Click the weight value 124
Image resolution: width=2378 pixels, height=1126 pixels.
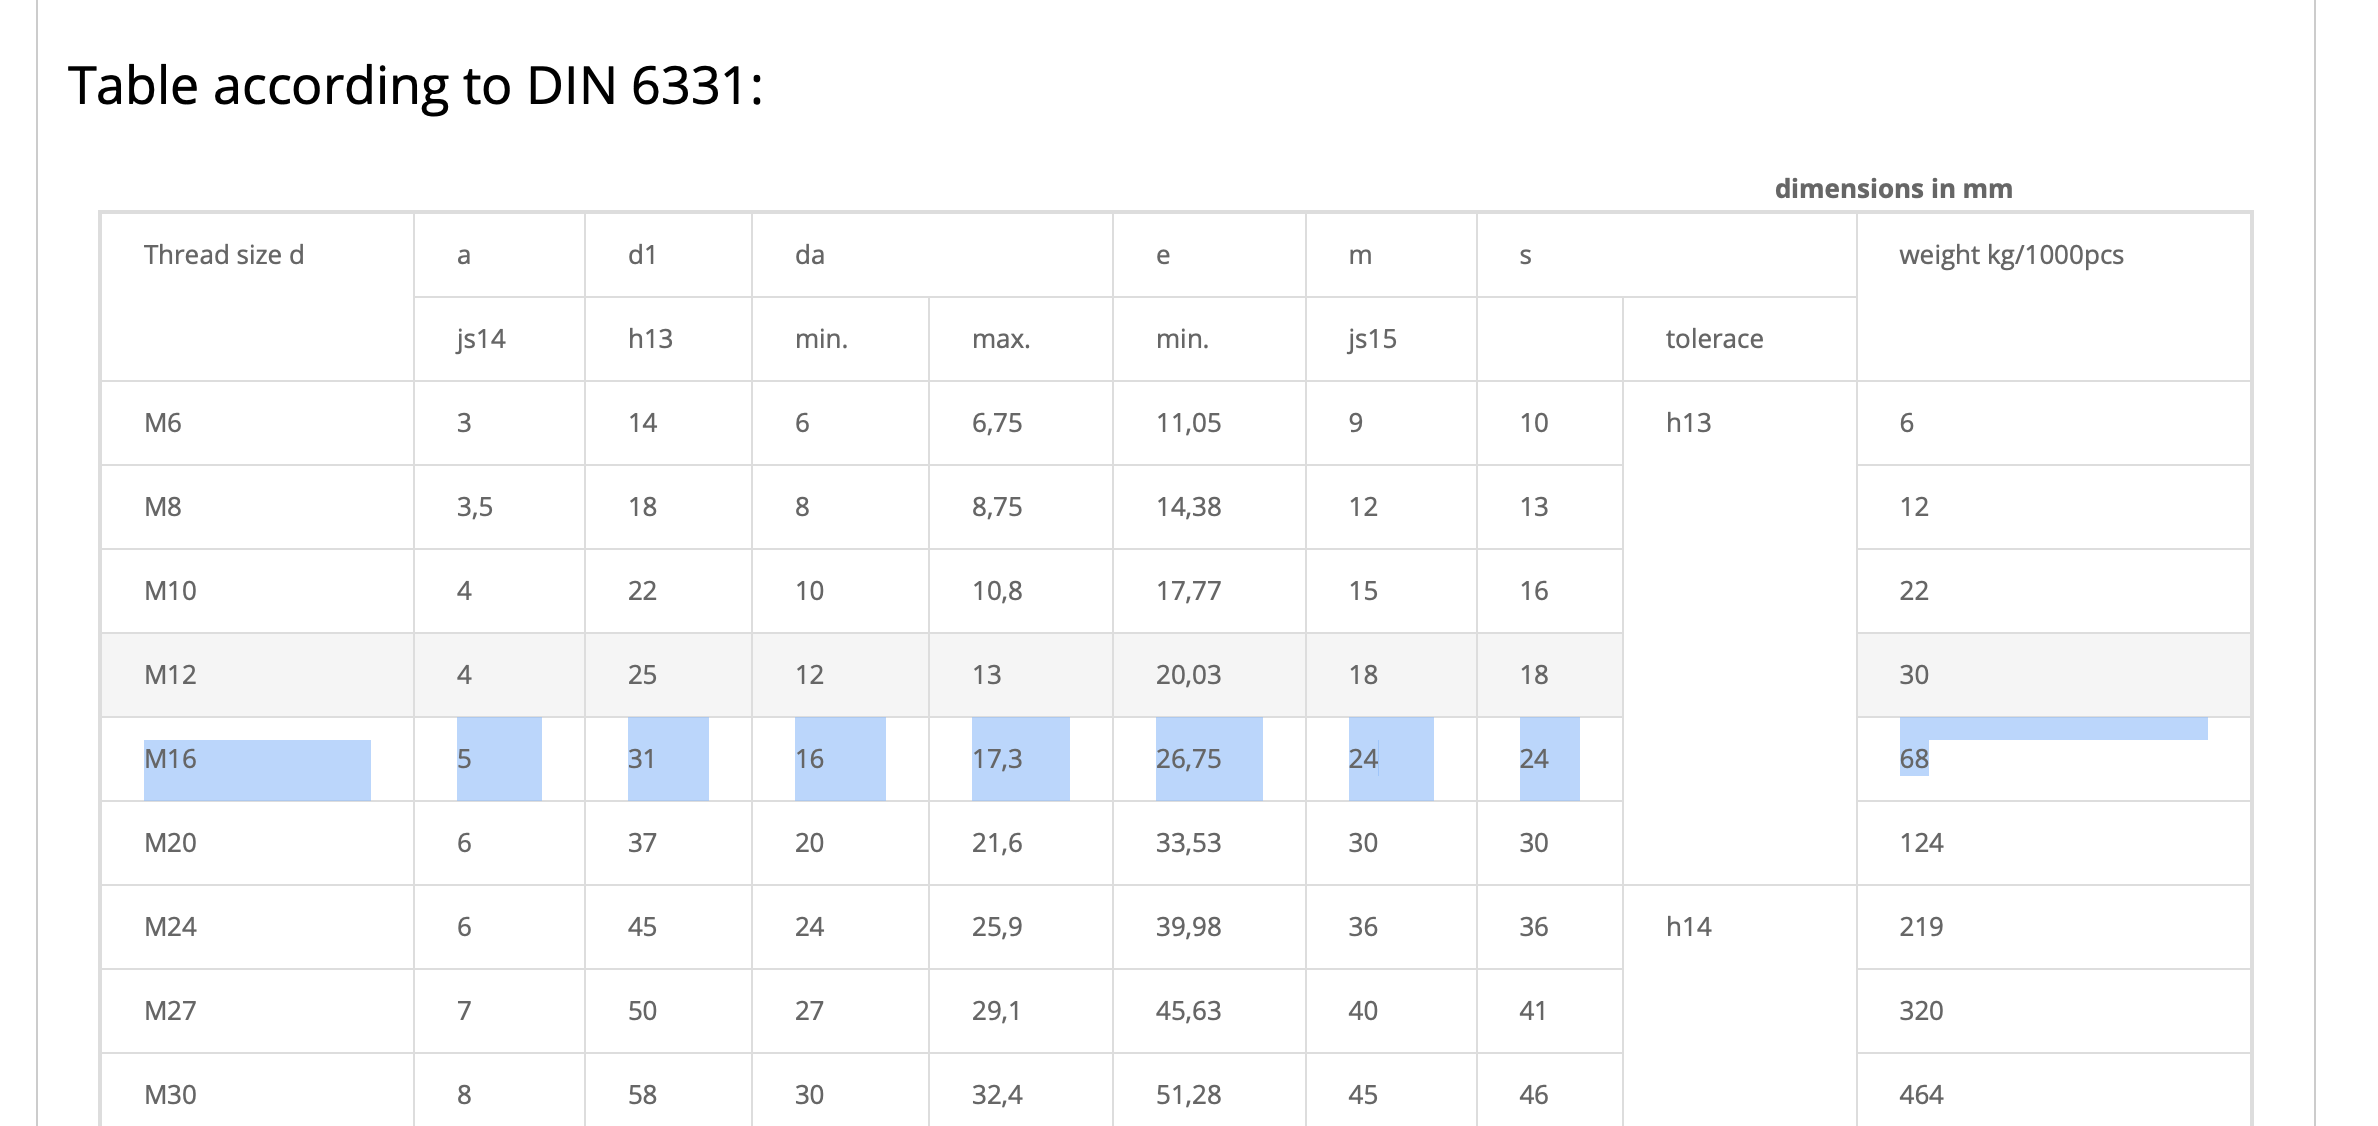tap(1921, 843)
